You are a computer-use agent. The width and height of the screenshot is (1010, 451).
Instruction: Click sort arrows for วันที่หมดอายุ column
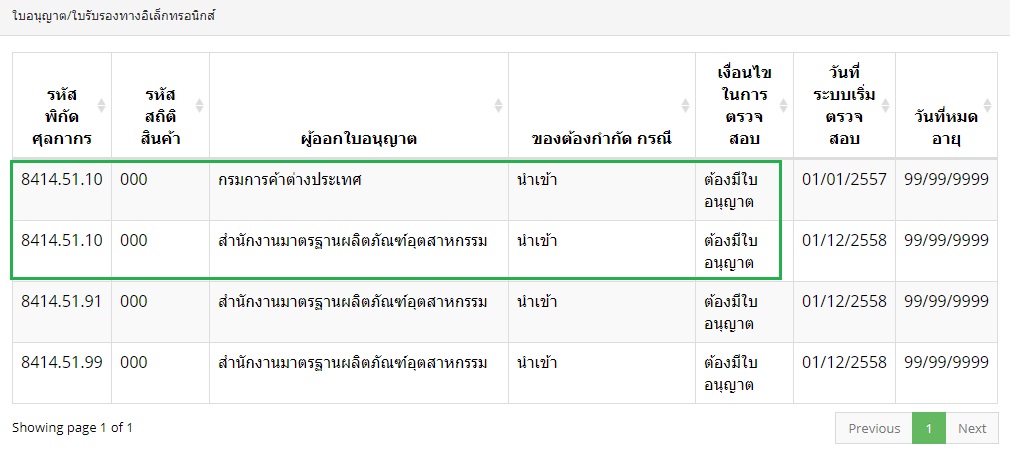[988, 105]
